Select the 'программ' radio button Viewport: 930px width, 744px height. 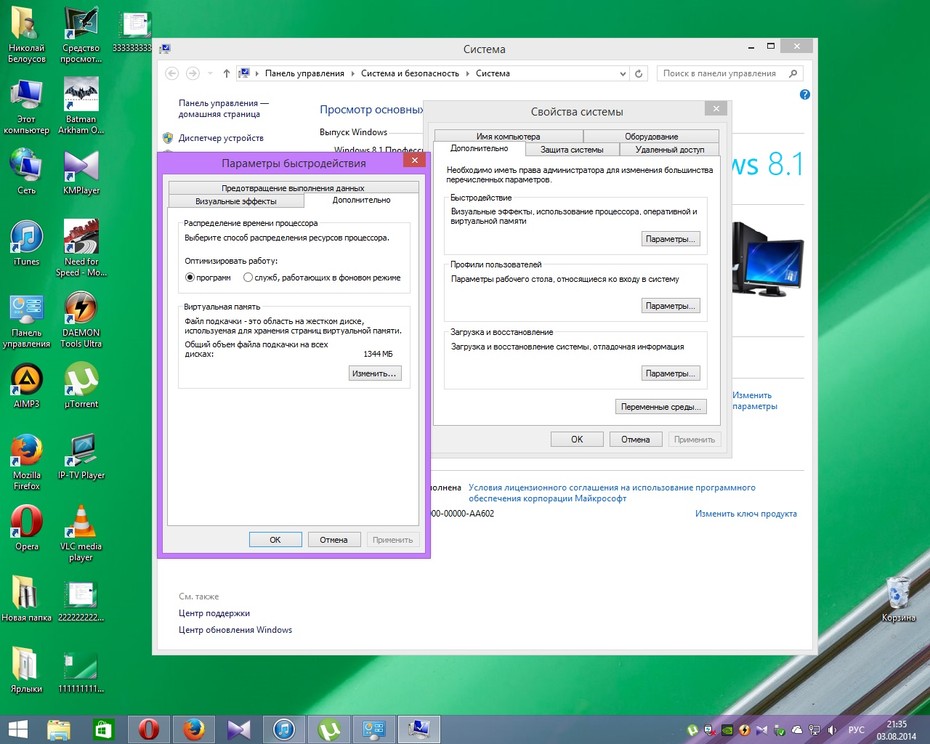coord(190,277)
